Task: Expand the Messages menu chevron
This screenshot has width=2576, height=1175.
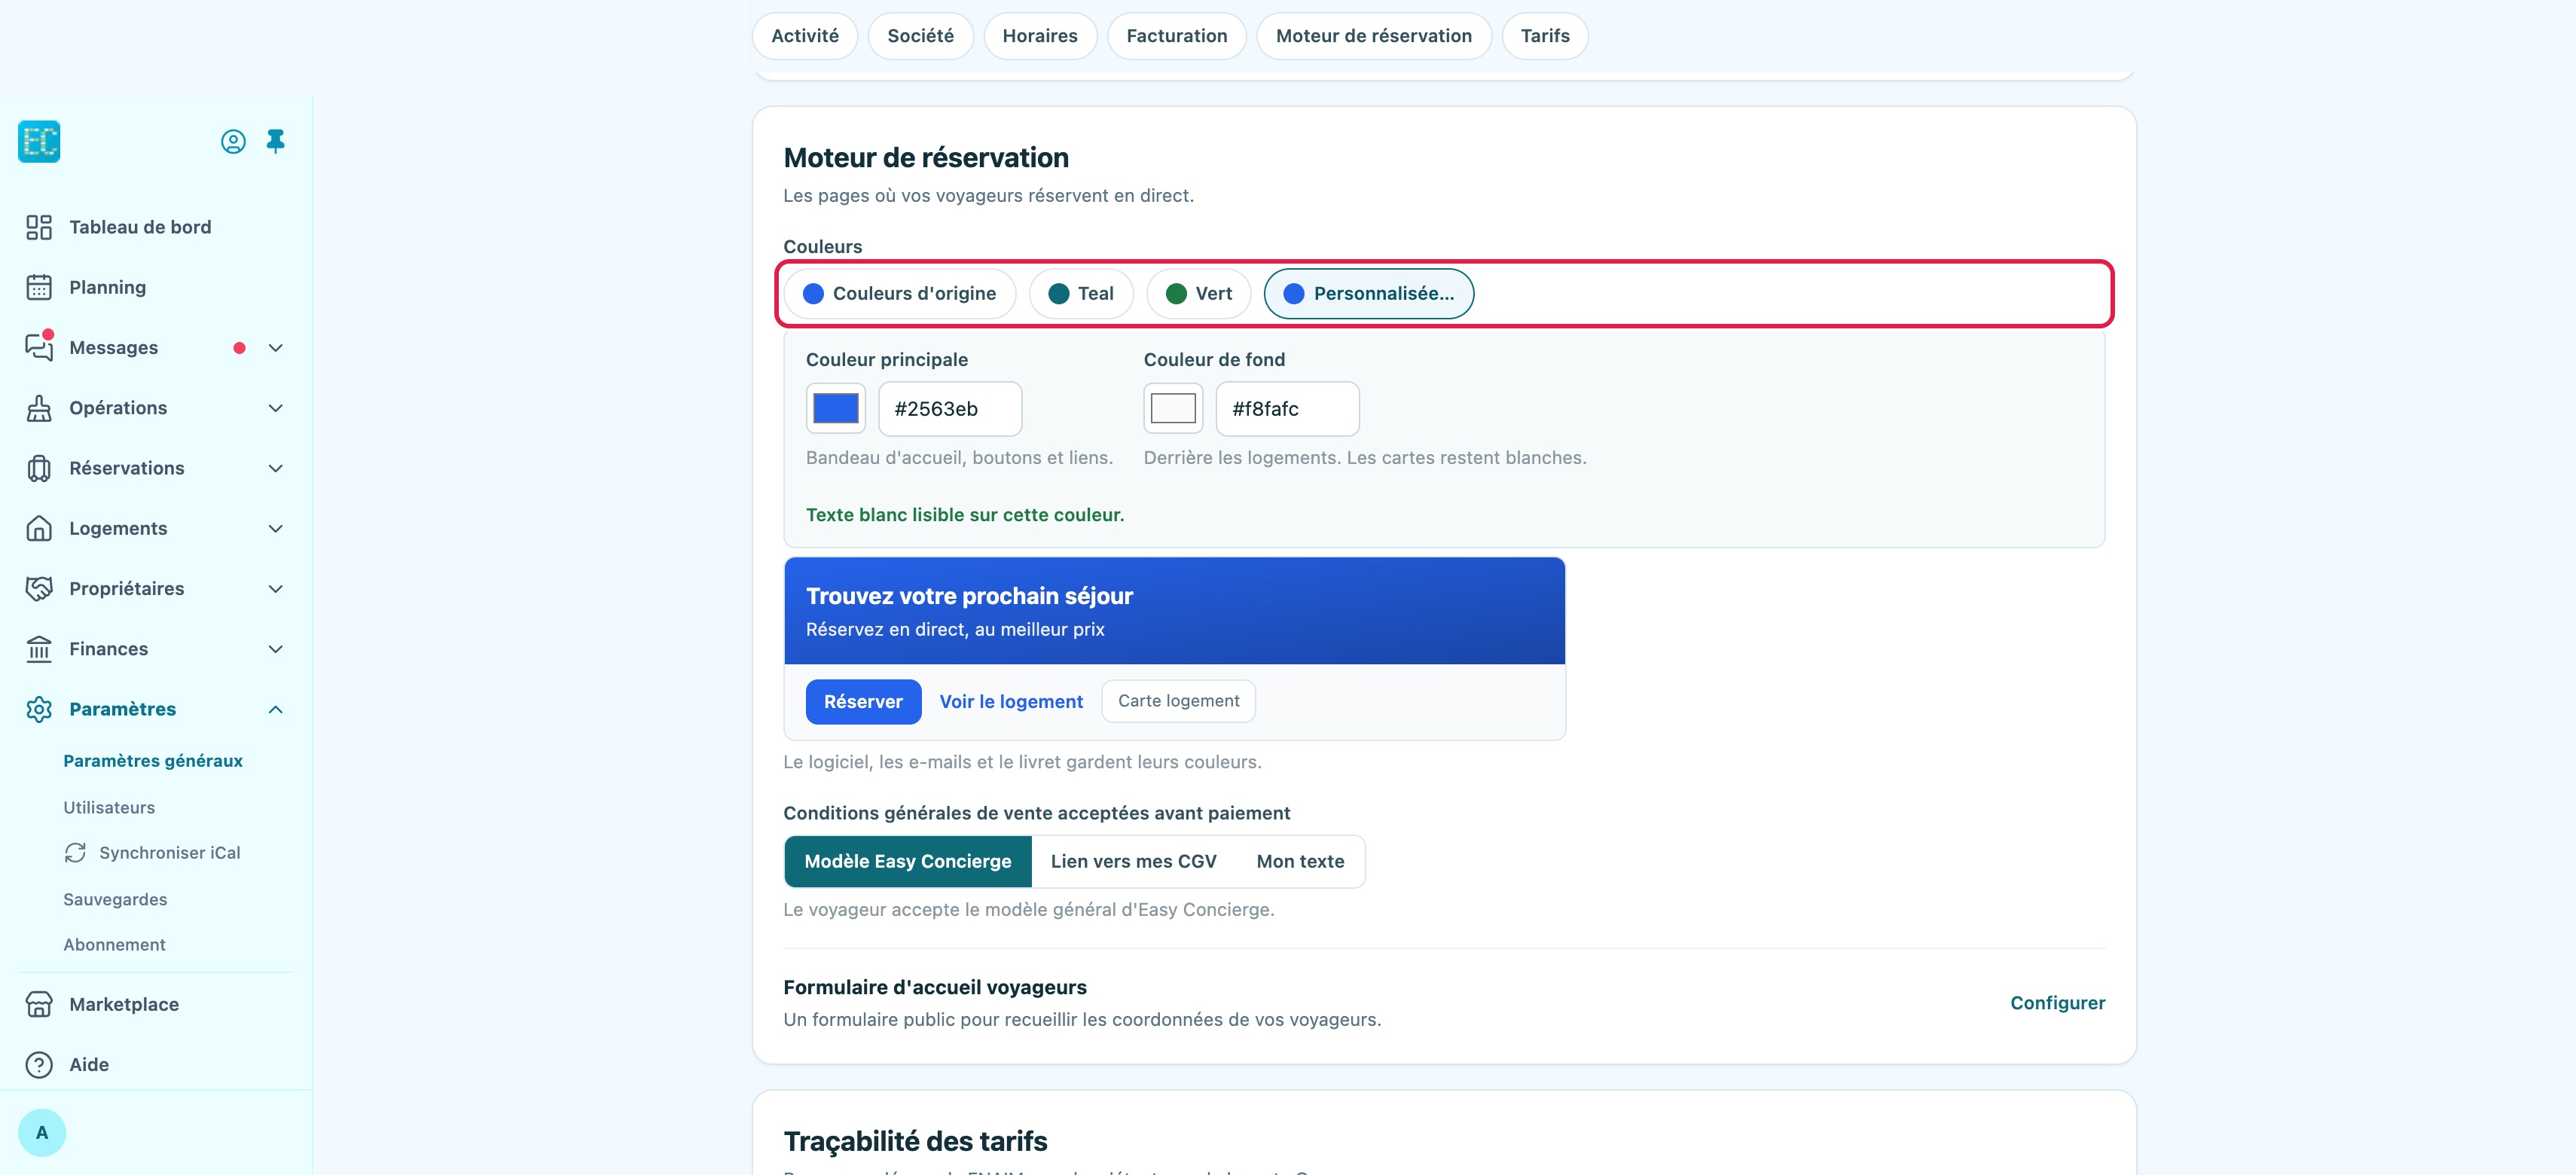Action: tap(276, 348)
